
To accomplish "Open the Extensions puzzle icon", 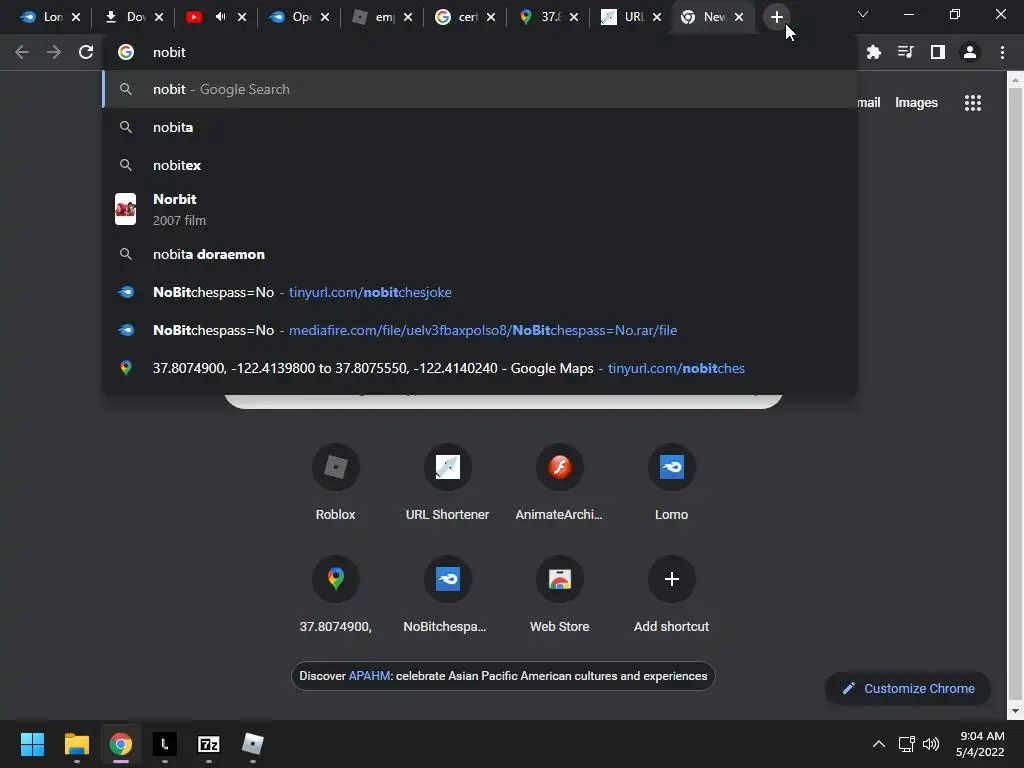I will coord(873,52).
